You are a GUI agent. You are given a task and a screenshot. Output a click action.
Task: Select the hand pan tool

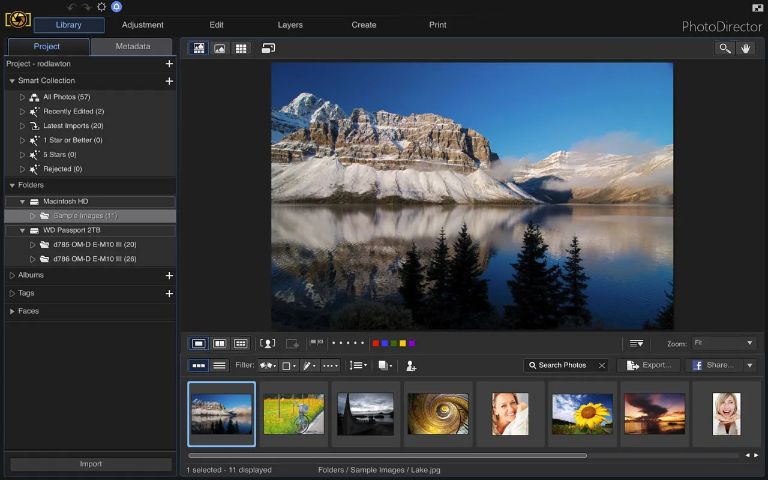coord(745,48)
